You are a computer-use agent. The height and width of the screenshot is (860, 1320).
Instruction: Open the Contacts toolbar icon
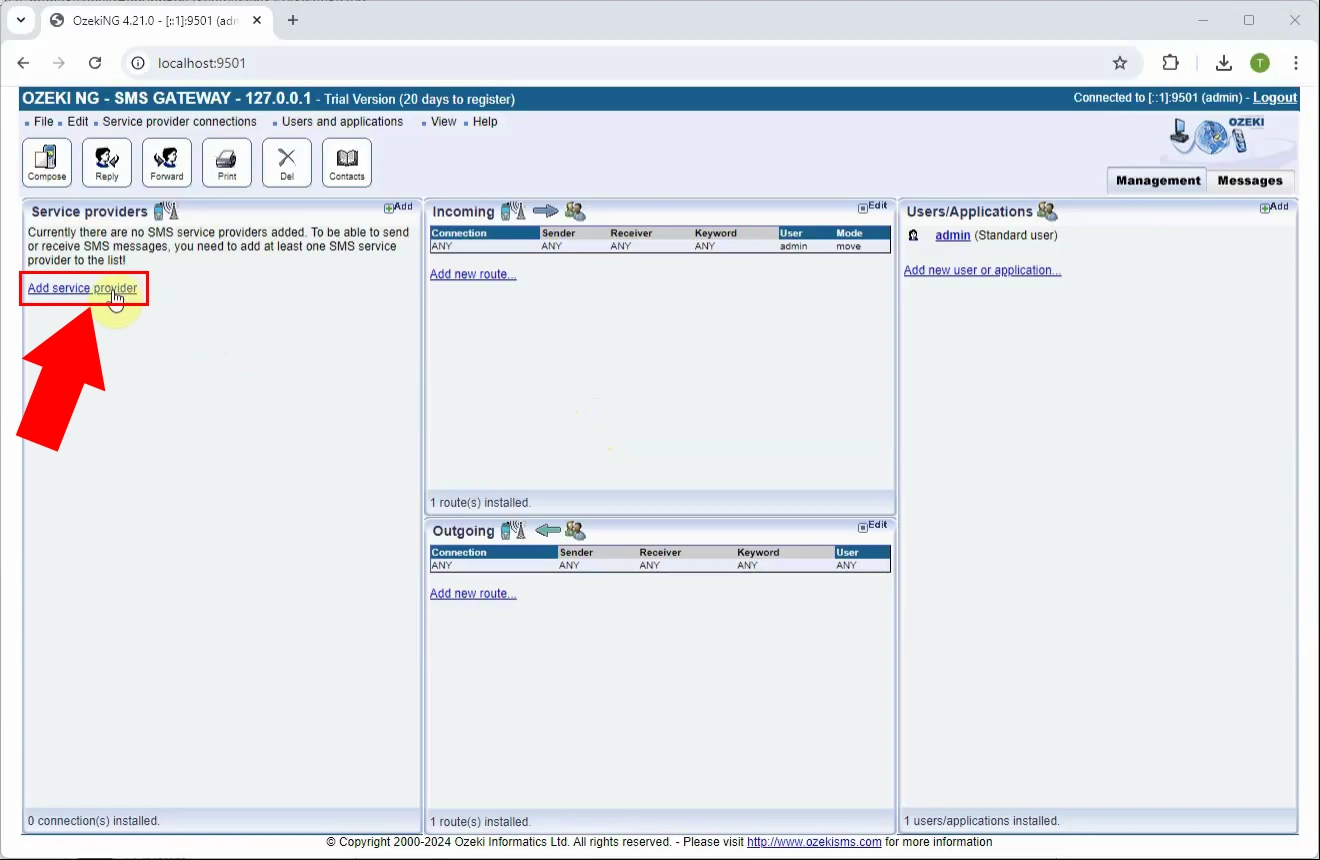pyautogui.click(x=347, y=162)
